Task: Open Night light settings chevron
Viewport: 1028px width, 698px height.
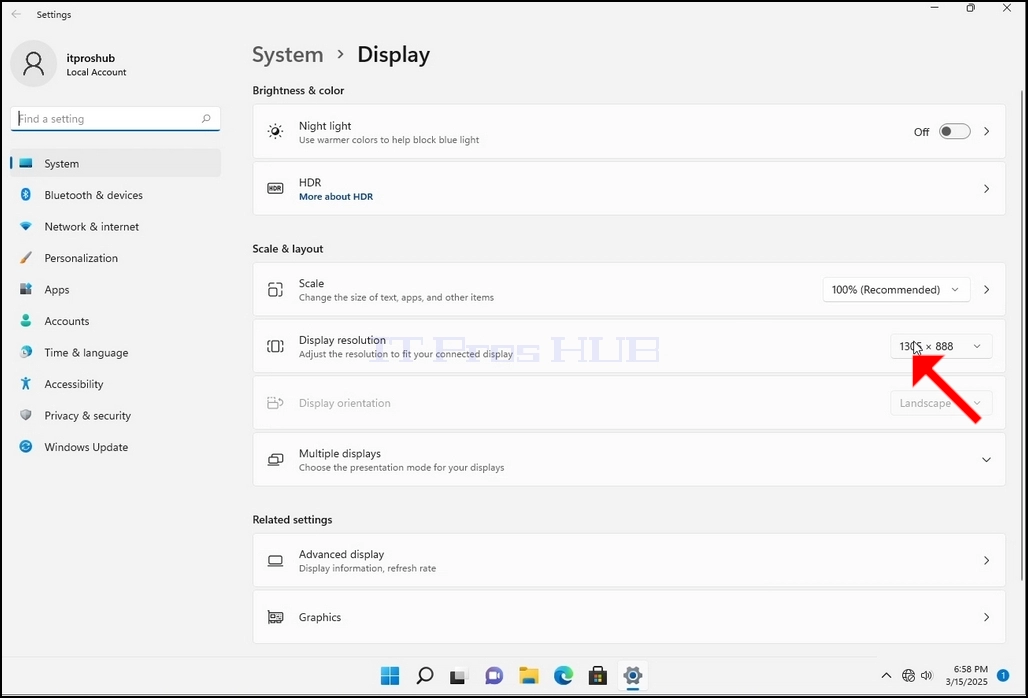Action: coord(986,131)
